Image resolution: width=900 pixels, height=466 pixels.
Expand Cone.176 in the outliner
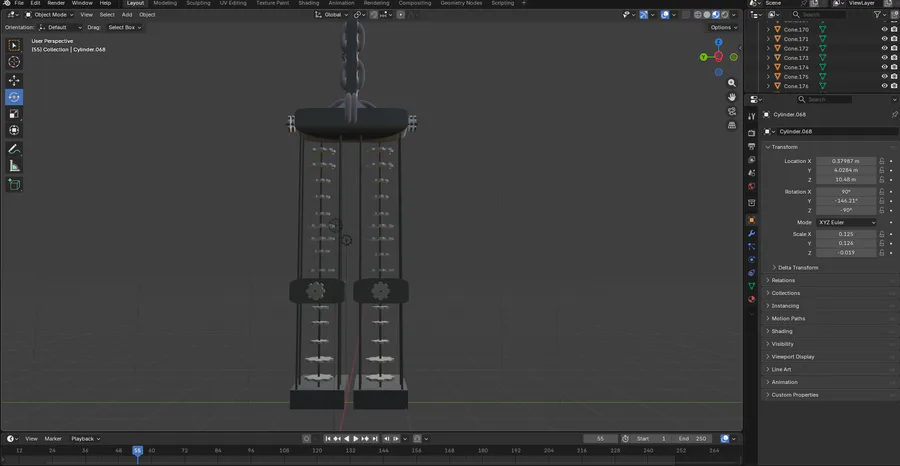[x=769, y=86]
